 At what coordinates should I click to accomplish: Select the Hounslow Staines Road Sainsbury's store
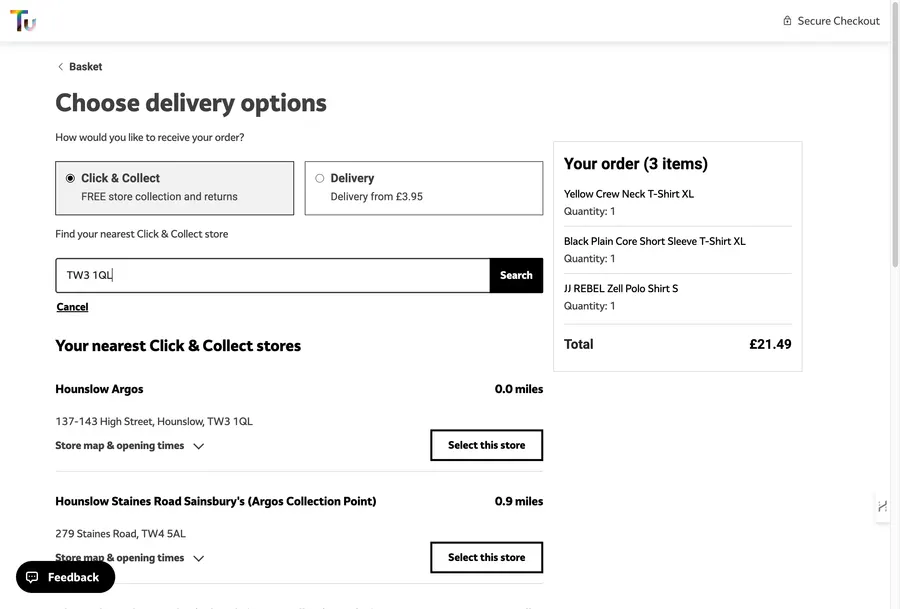(486, 557)
